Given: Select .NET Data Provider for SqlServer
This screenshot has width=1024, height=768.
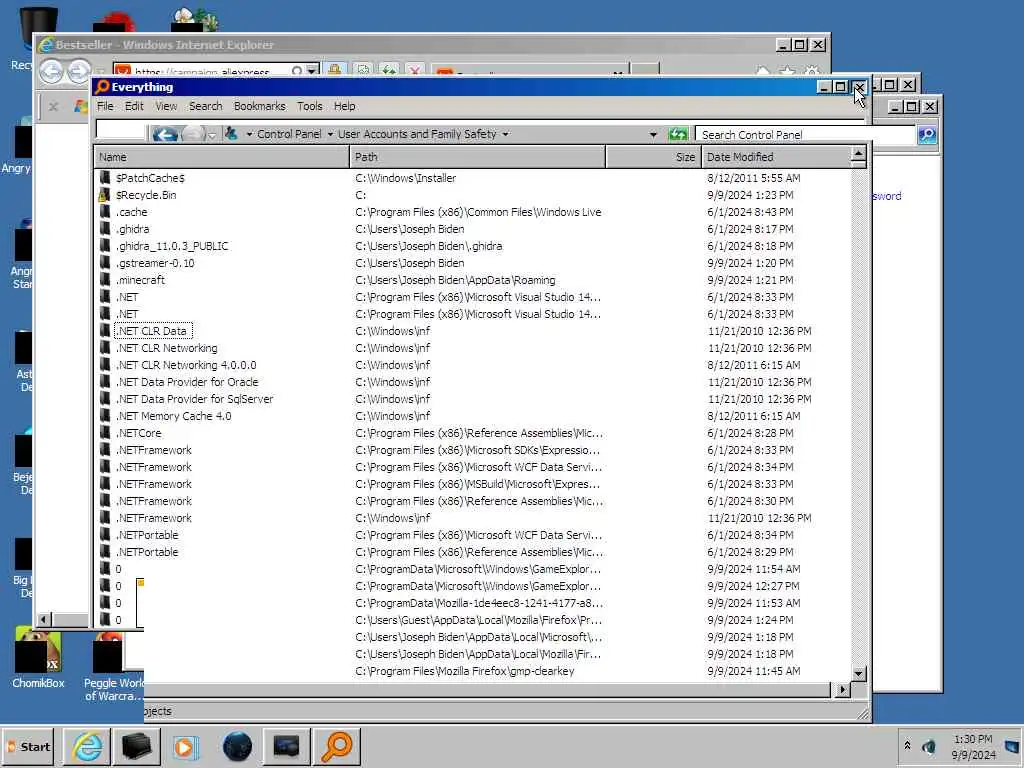Looking at the screenshot, I should point(195,399).
